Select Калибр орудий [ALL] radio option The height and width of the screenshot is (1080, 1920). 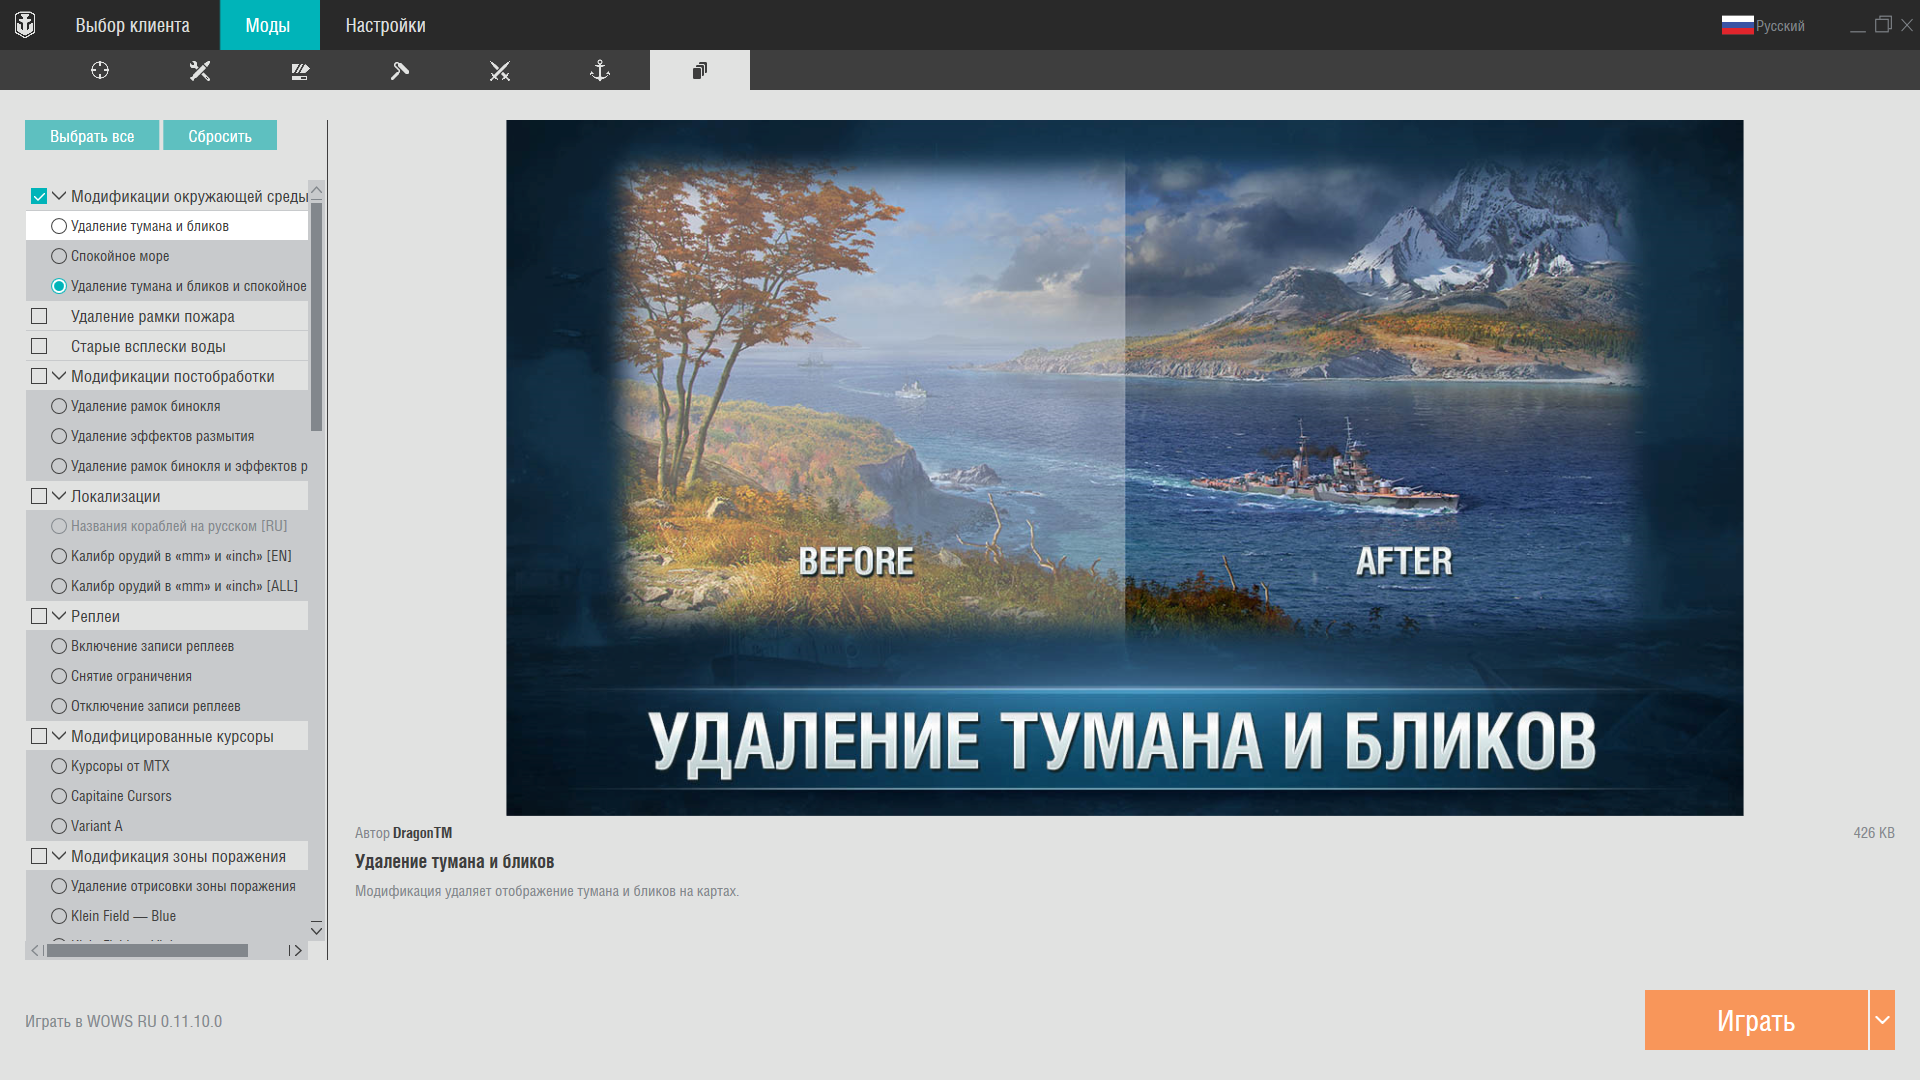point(59,586)
